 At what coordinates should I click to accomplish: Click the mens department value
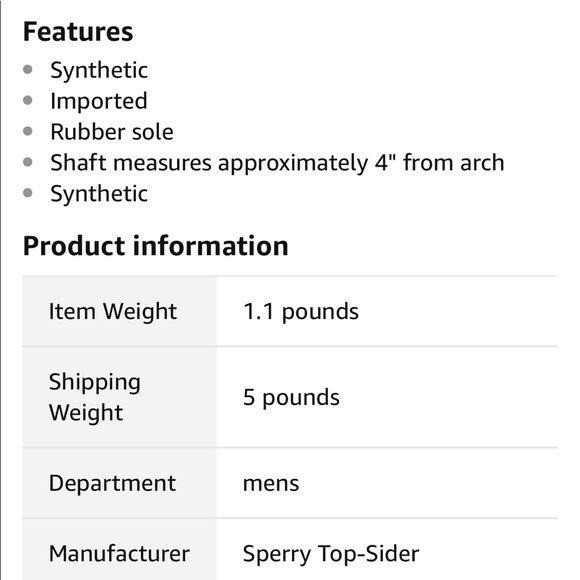271,484
